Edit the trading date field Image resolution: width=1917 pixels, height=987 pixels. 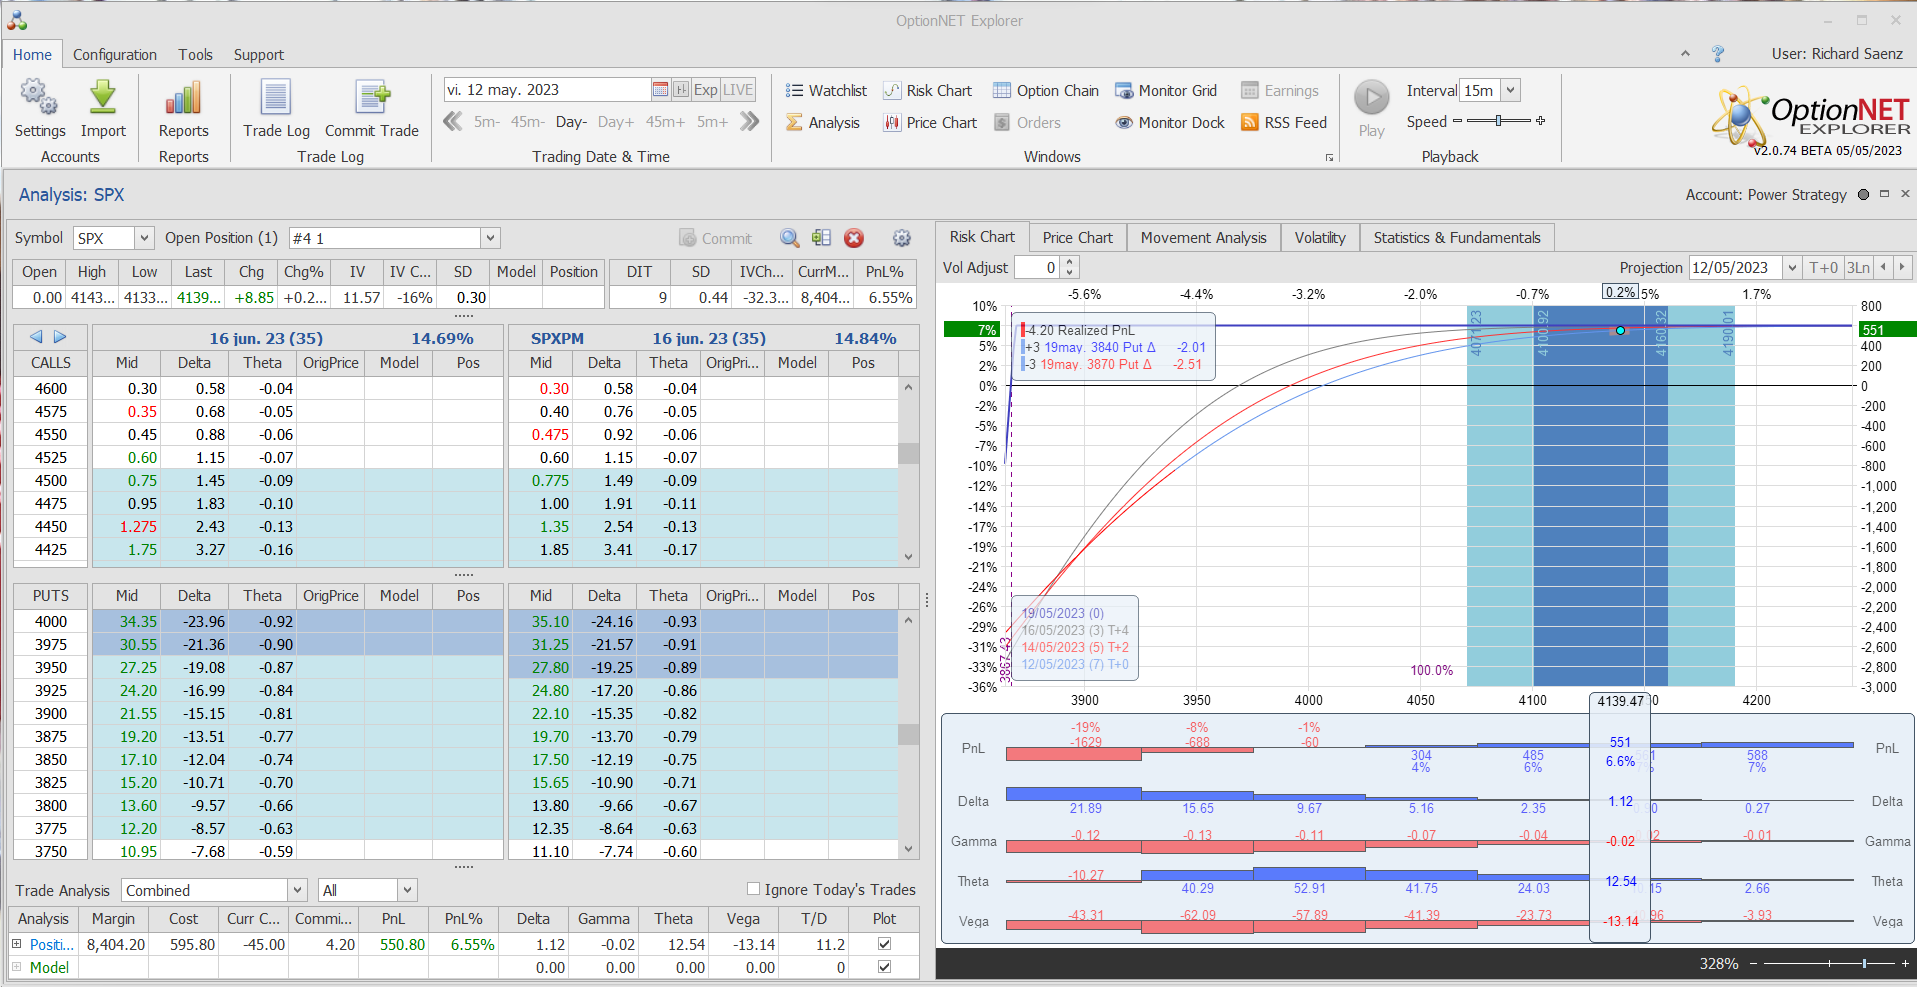point(548,90)
